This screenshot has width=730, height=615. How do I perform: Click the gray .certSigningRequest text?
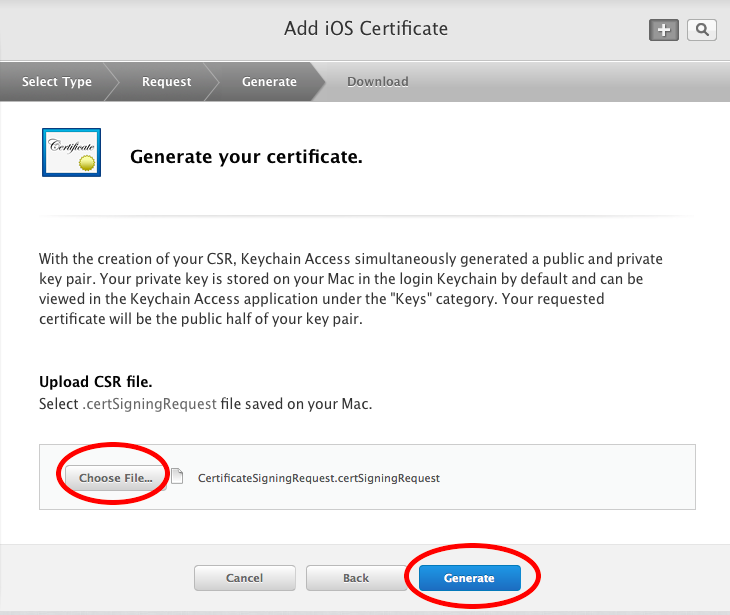[x=149, y=404]
